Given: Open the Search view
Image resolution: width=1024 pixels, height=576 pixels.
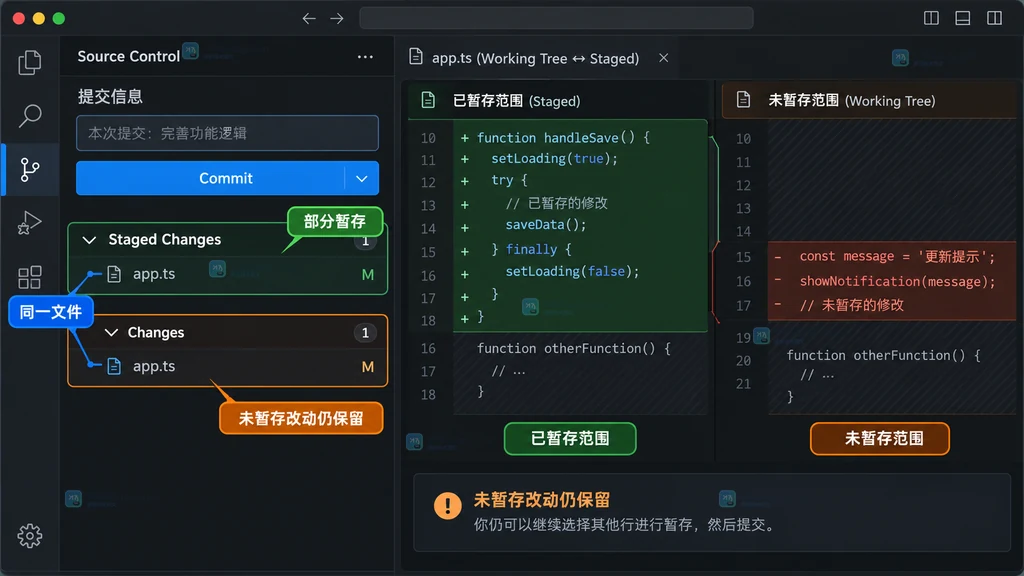Looking at the screenshot, I should (29, 116).
